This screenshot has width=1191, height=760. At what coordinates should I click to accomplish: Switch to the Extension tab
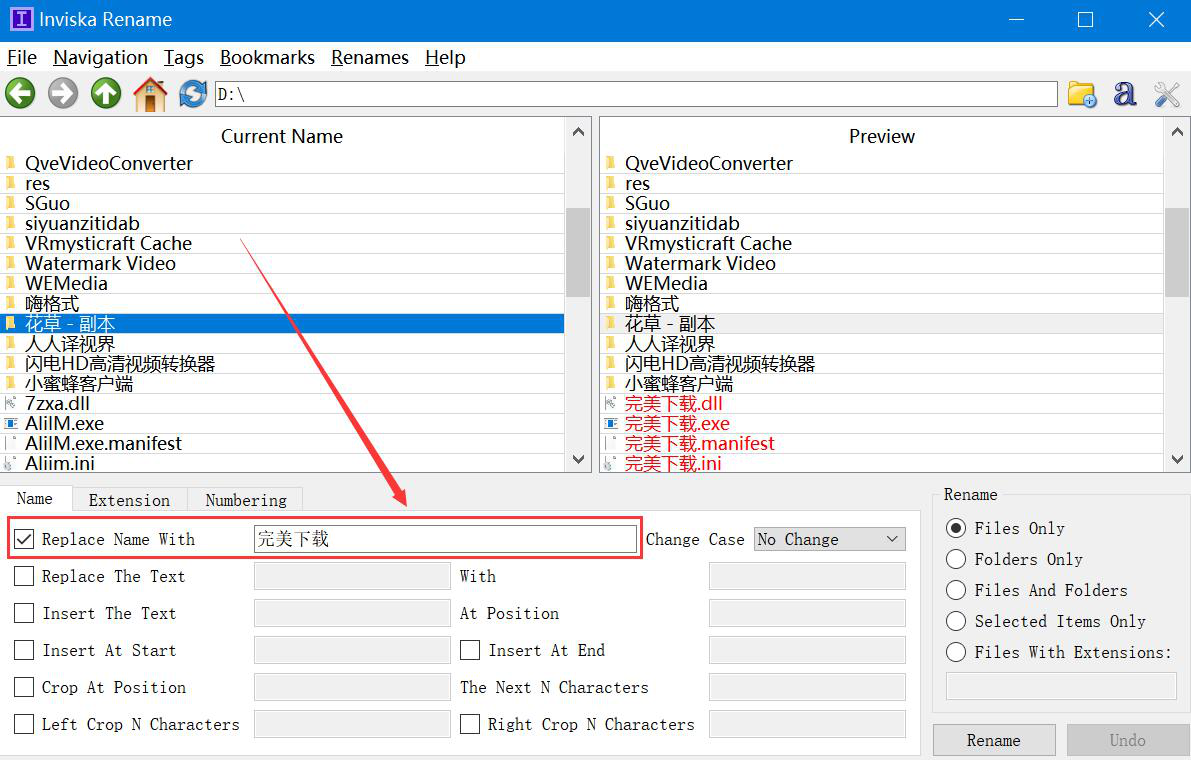click(x=129, y=500)
